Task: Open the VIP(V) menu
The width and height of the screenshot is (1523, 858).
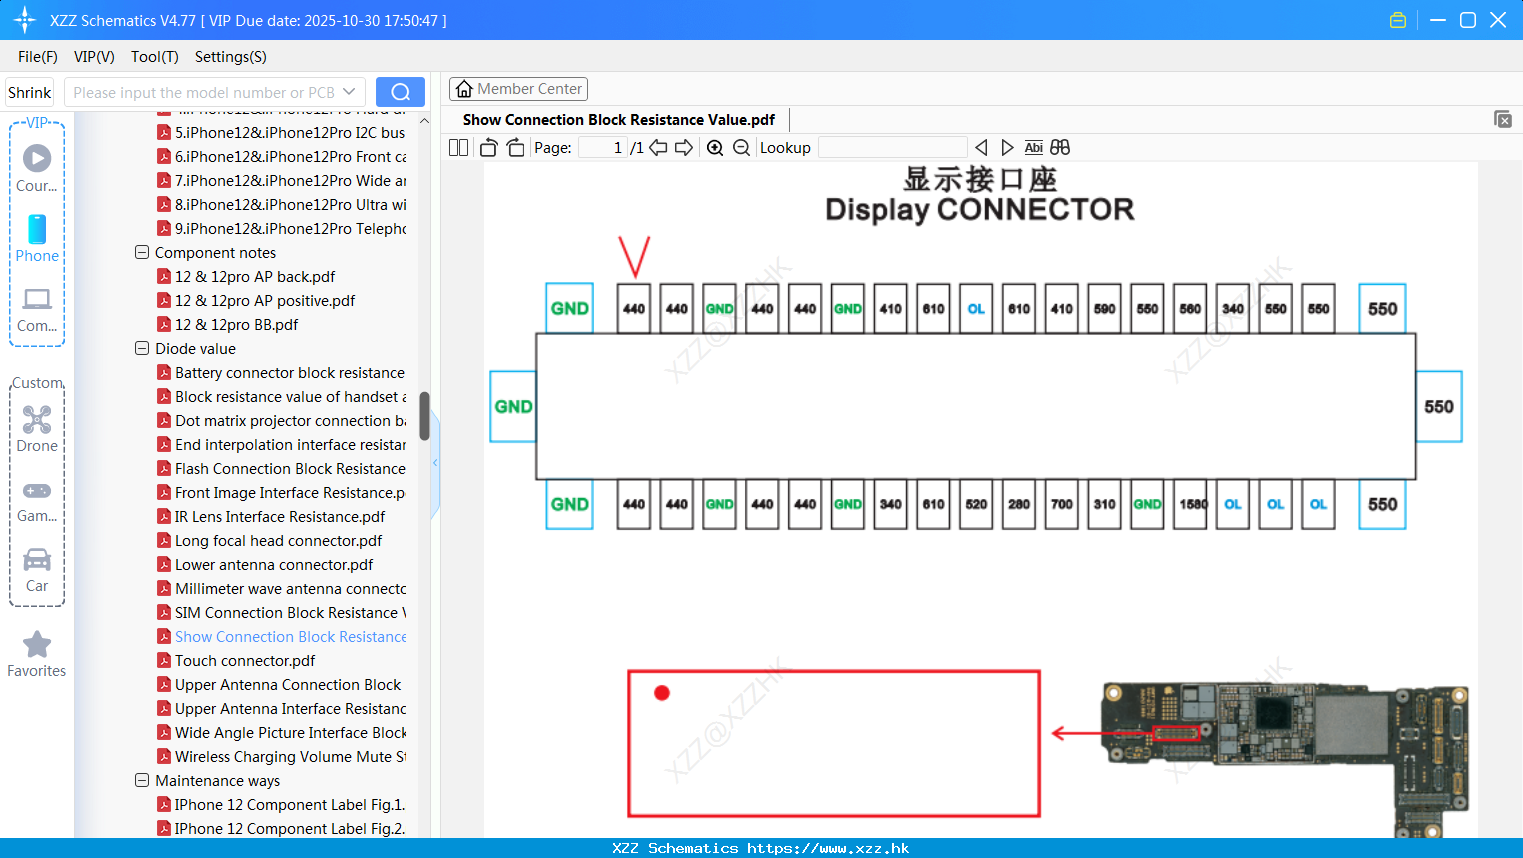Action: (x=94, y=57)
